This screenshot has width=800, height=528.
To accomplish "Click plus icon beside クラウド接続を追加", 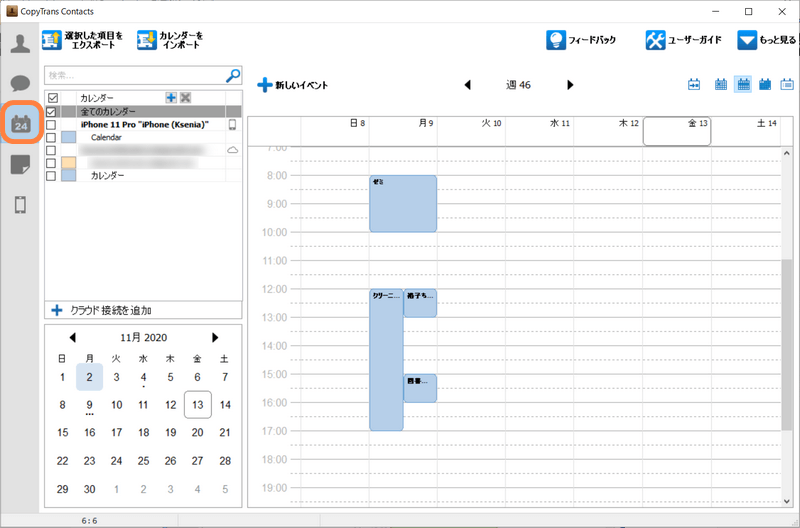I will tap(57, 310).
